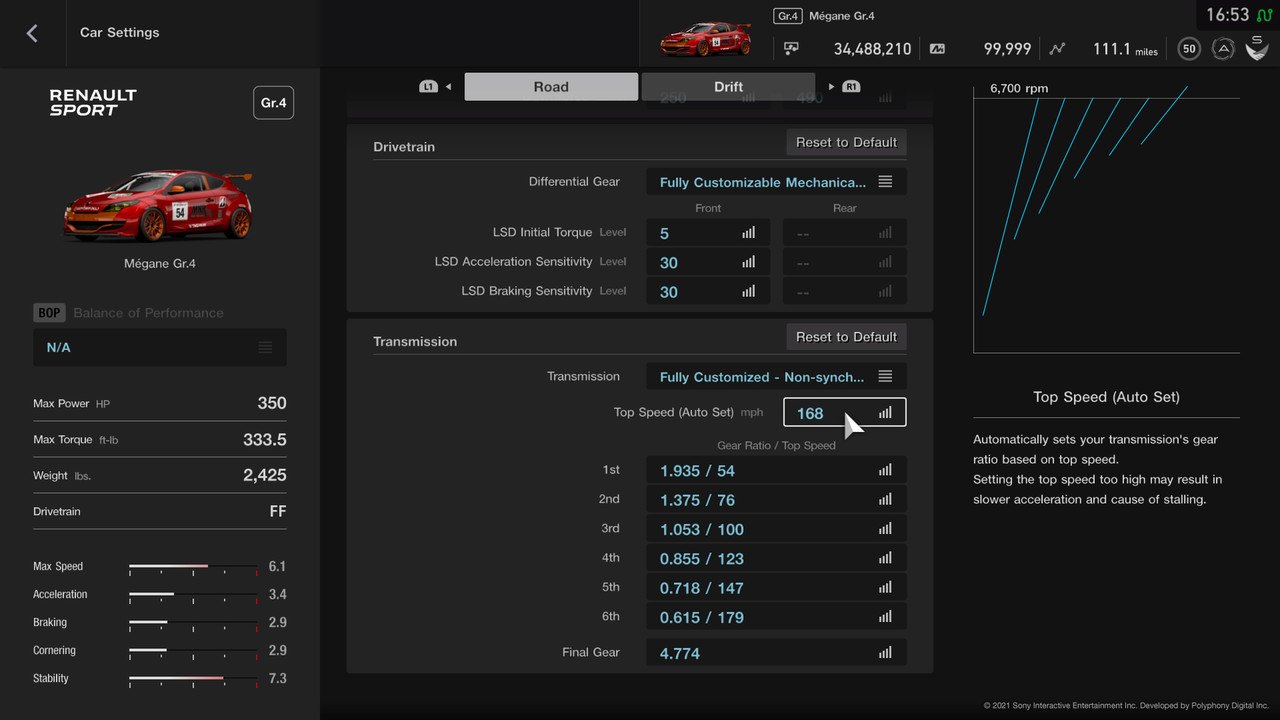
Task: Click the BOP badge icon
Action: pyautogui.click(x=49, y=313)
